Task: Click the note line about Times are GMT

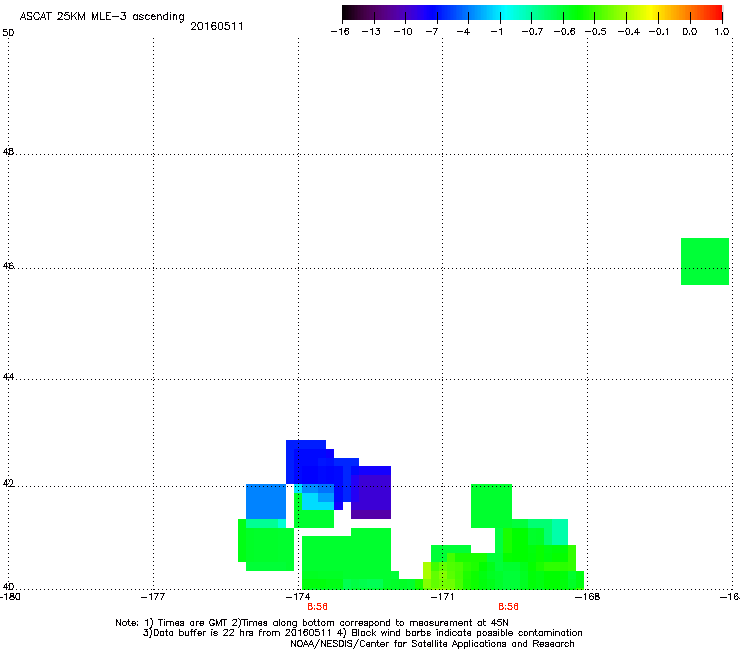Action: click(311, 623)
